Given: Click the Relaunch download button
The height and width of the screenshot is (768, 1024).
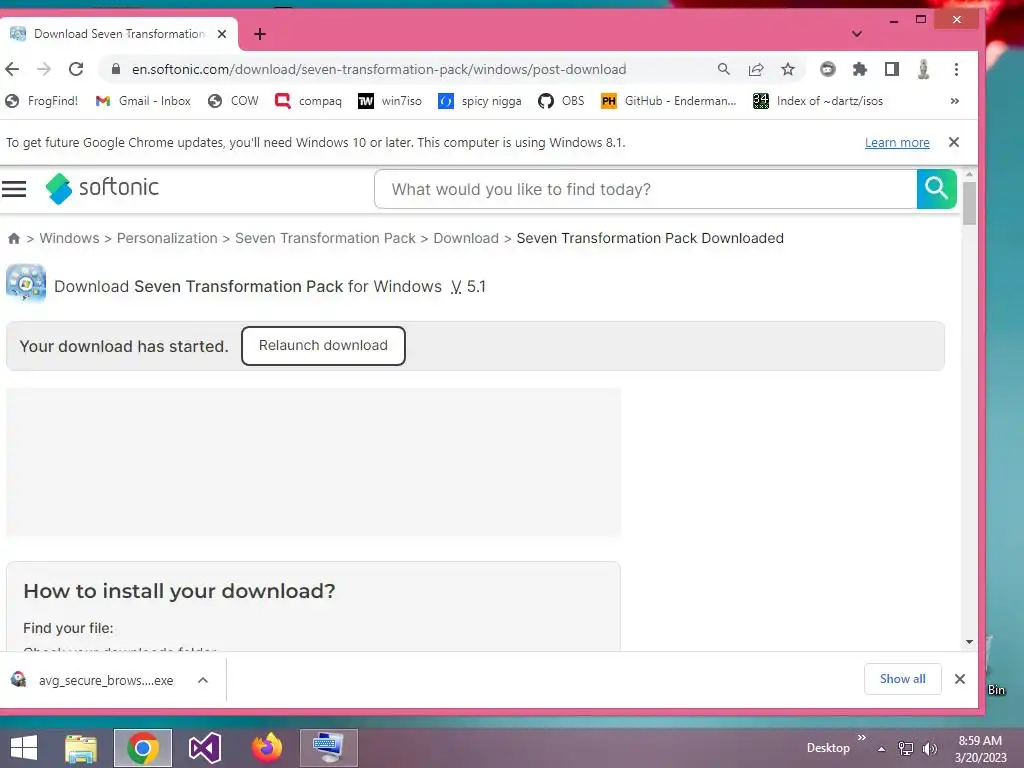Looking at the screenshot, I should 323,345.
